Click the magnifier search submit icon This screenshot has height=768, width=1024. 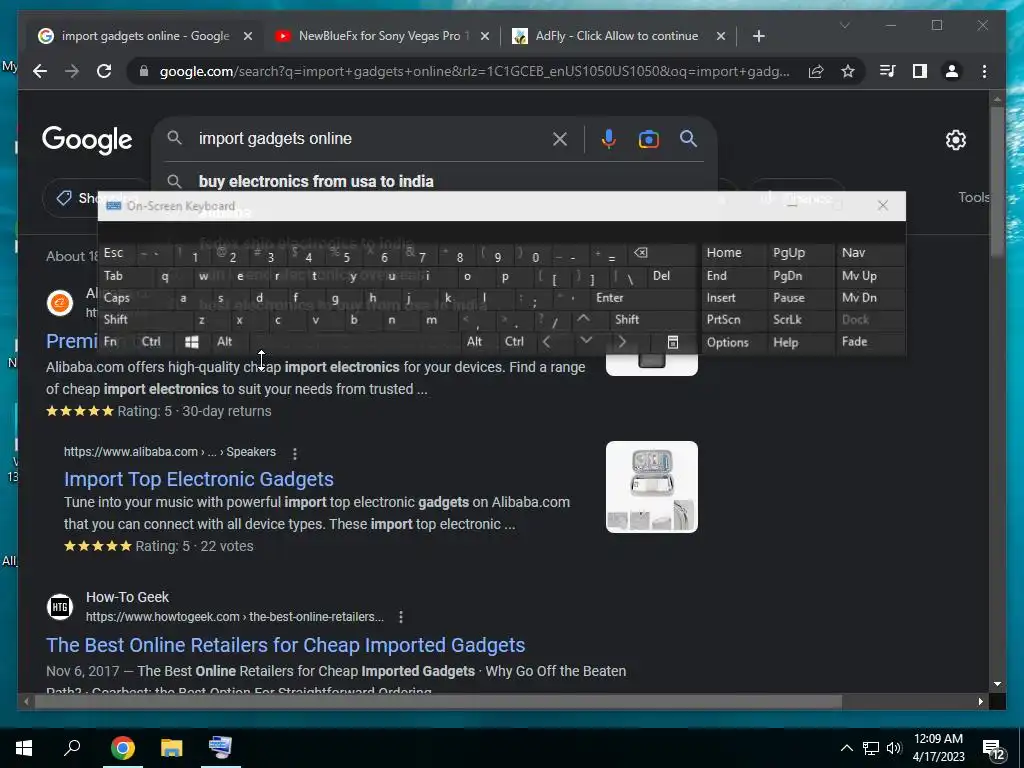(688, 138)
